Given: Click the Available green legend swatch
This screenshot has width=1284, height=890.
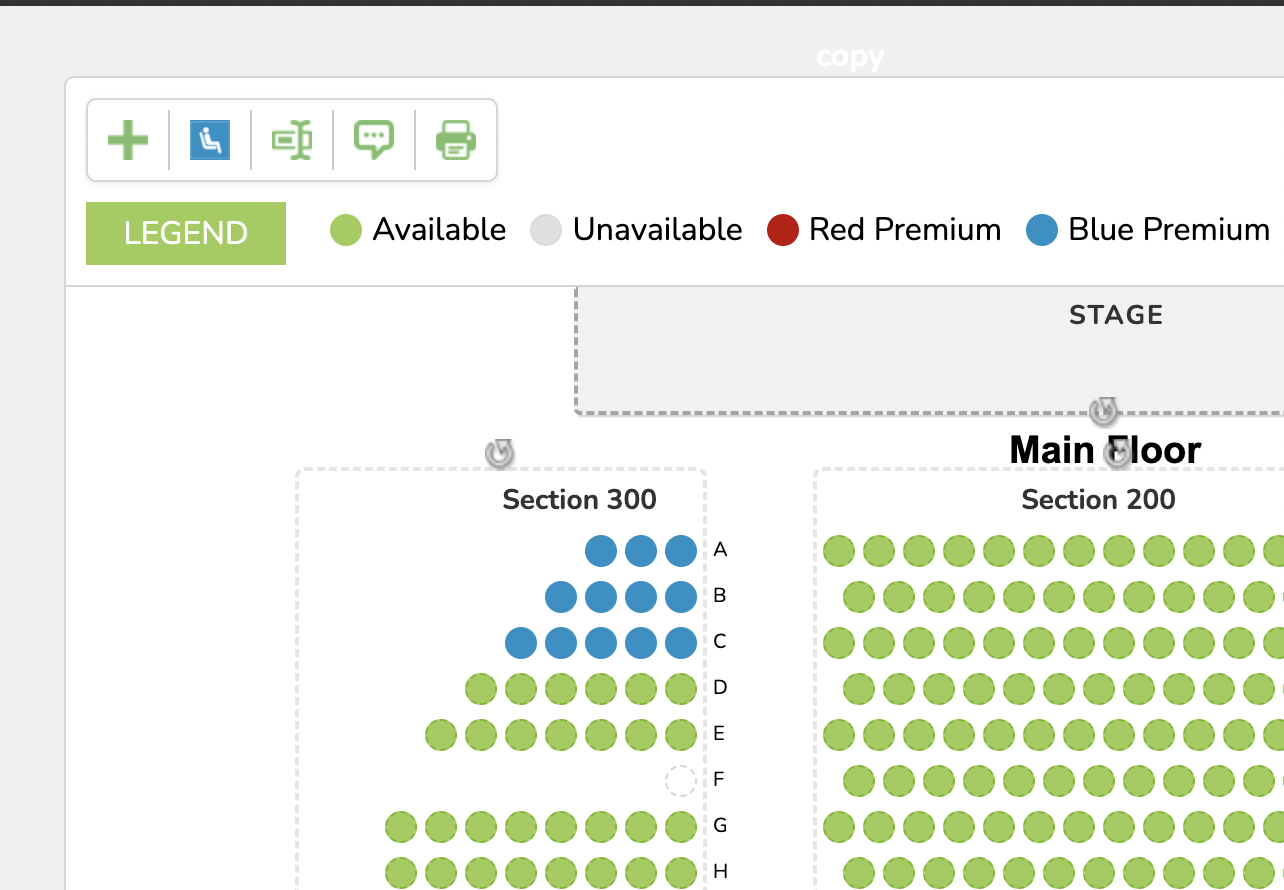Looking at the screenshot, I should [345, 230].
